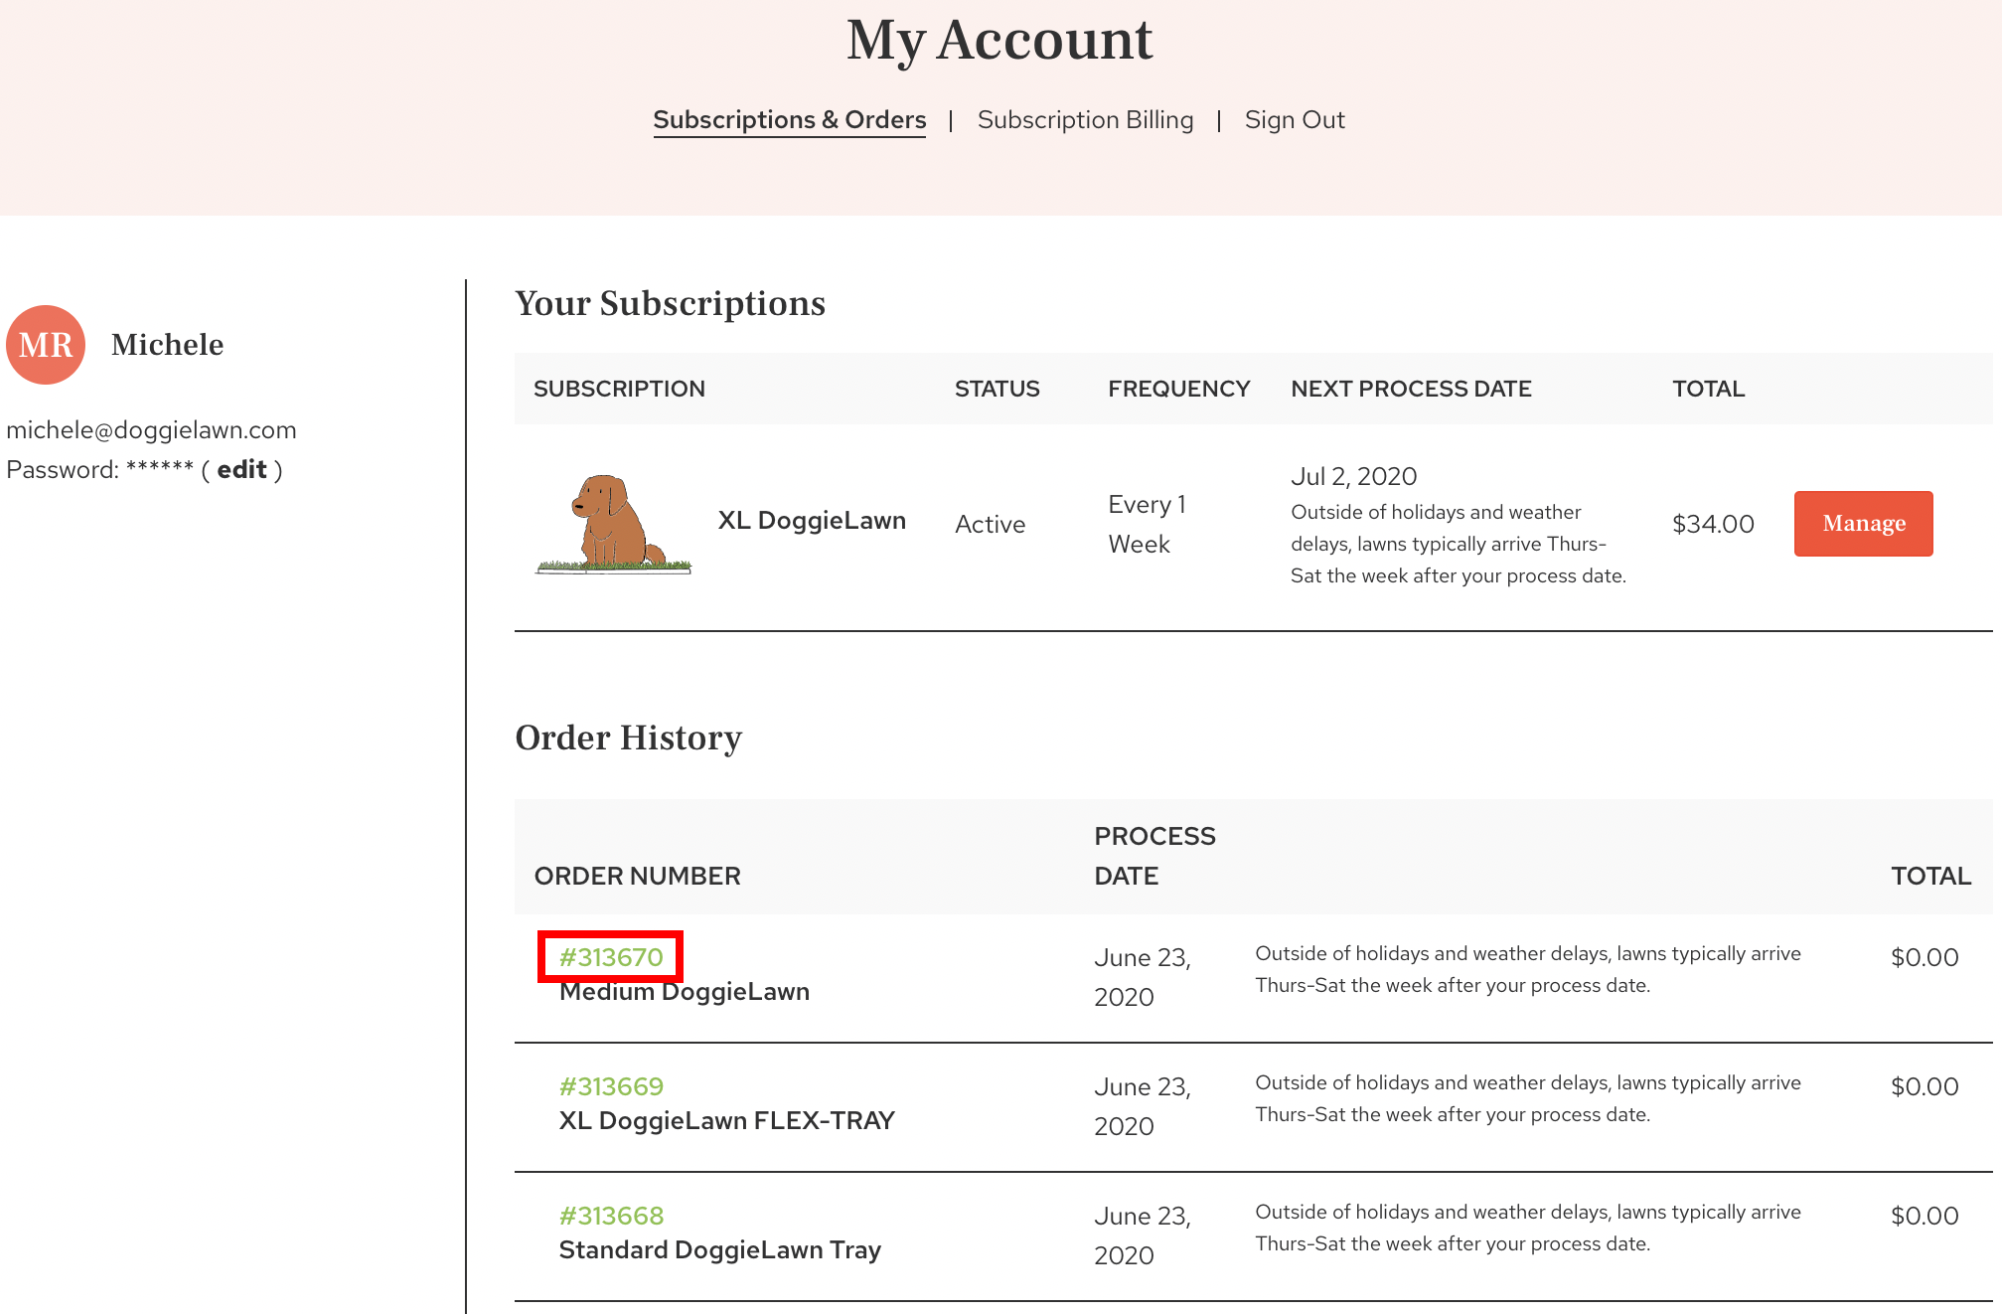Open order #313668
This screenshot has height=1314, width=2002.
[x=611, y=1215]
